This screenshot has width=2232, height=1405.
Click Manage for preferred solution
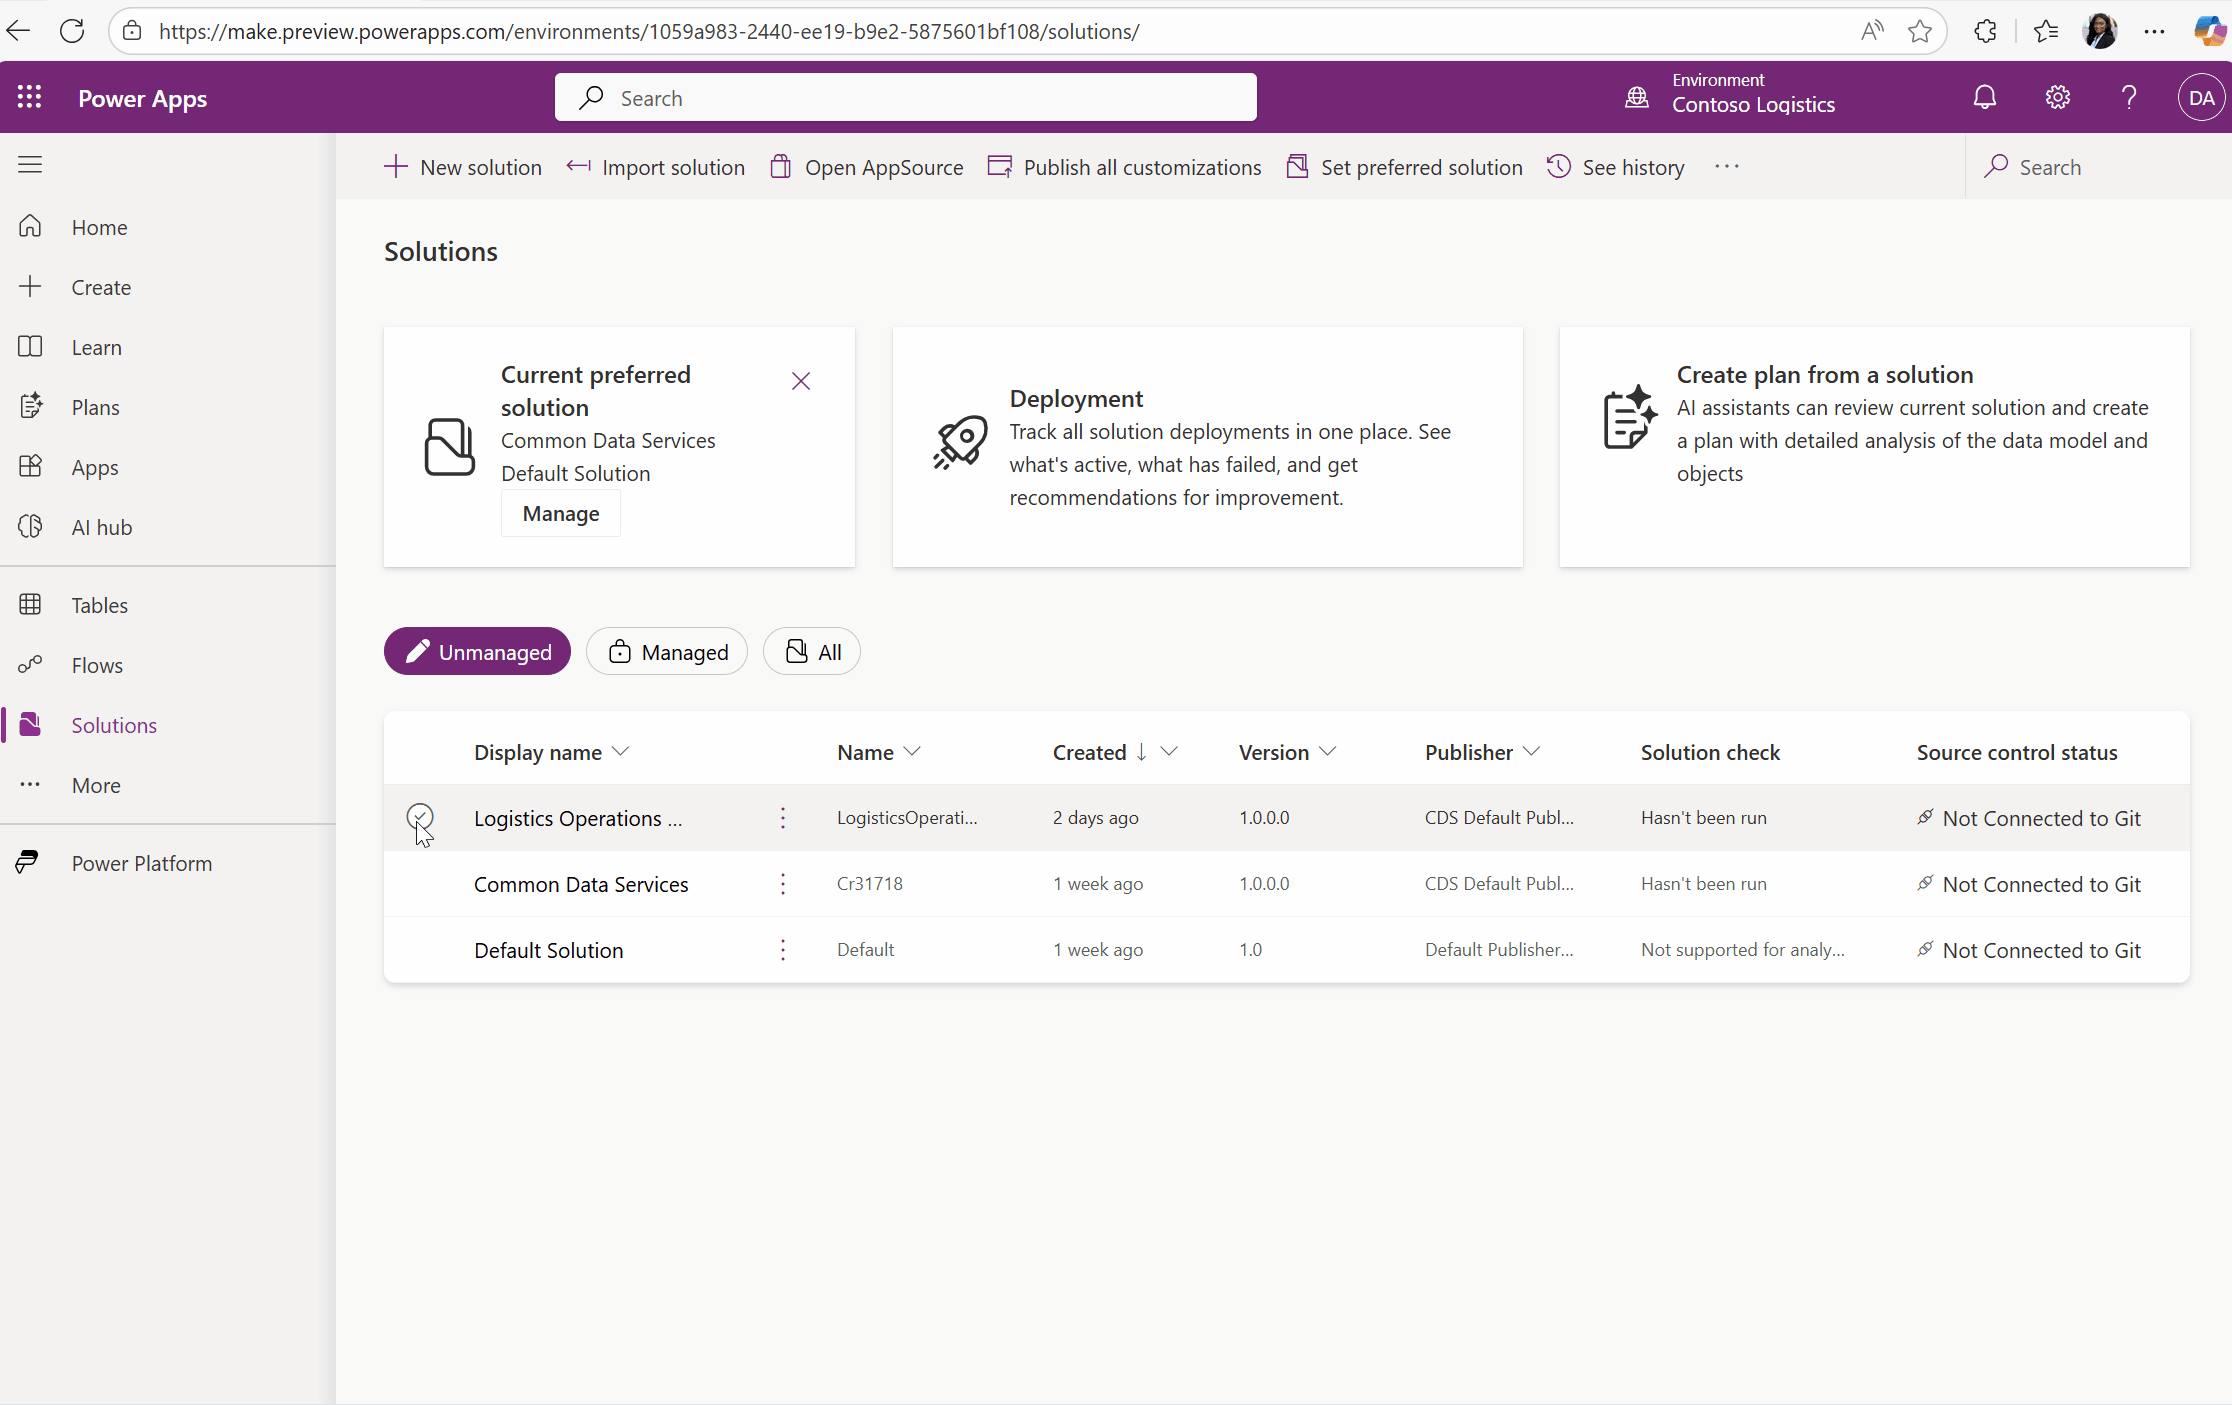(560, 513)
